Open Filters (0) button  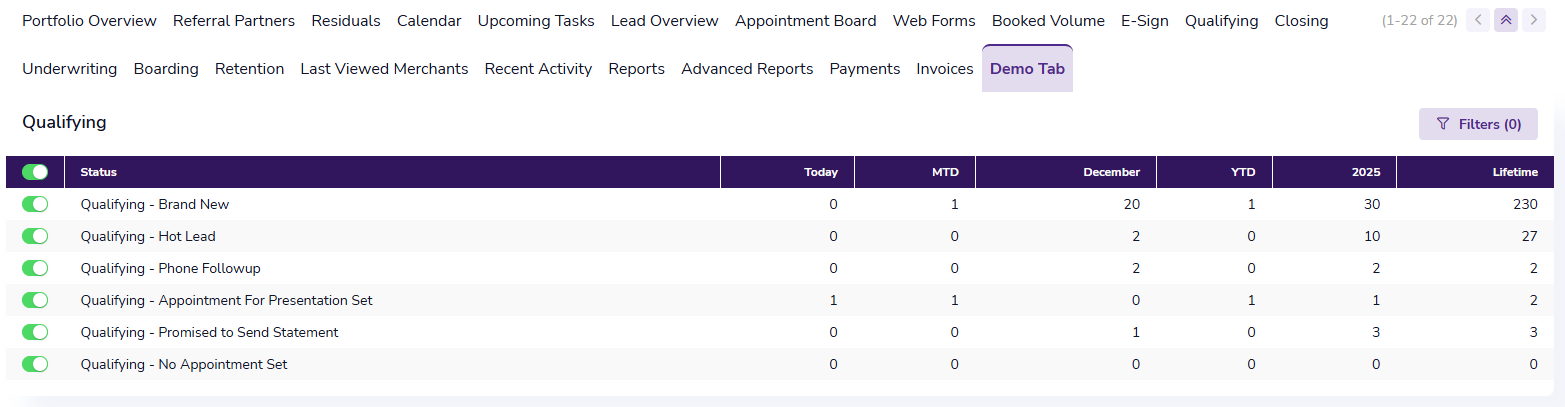click(x=1478, y=124)
